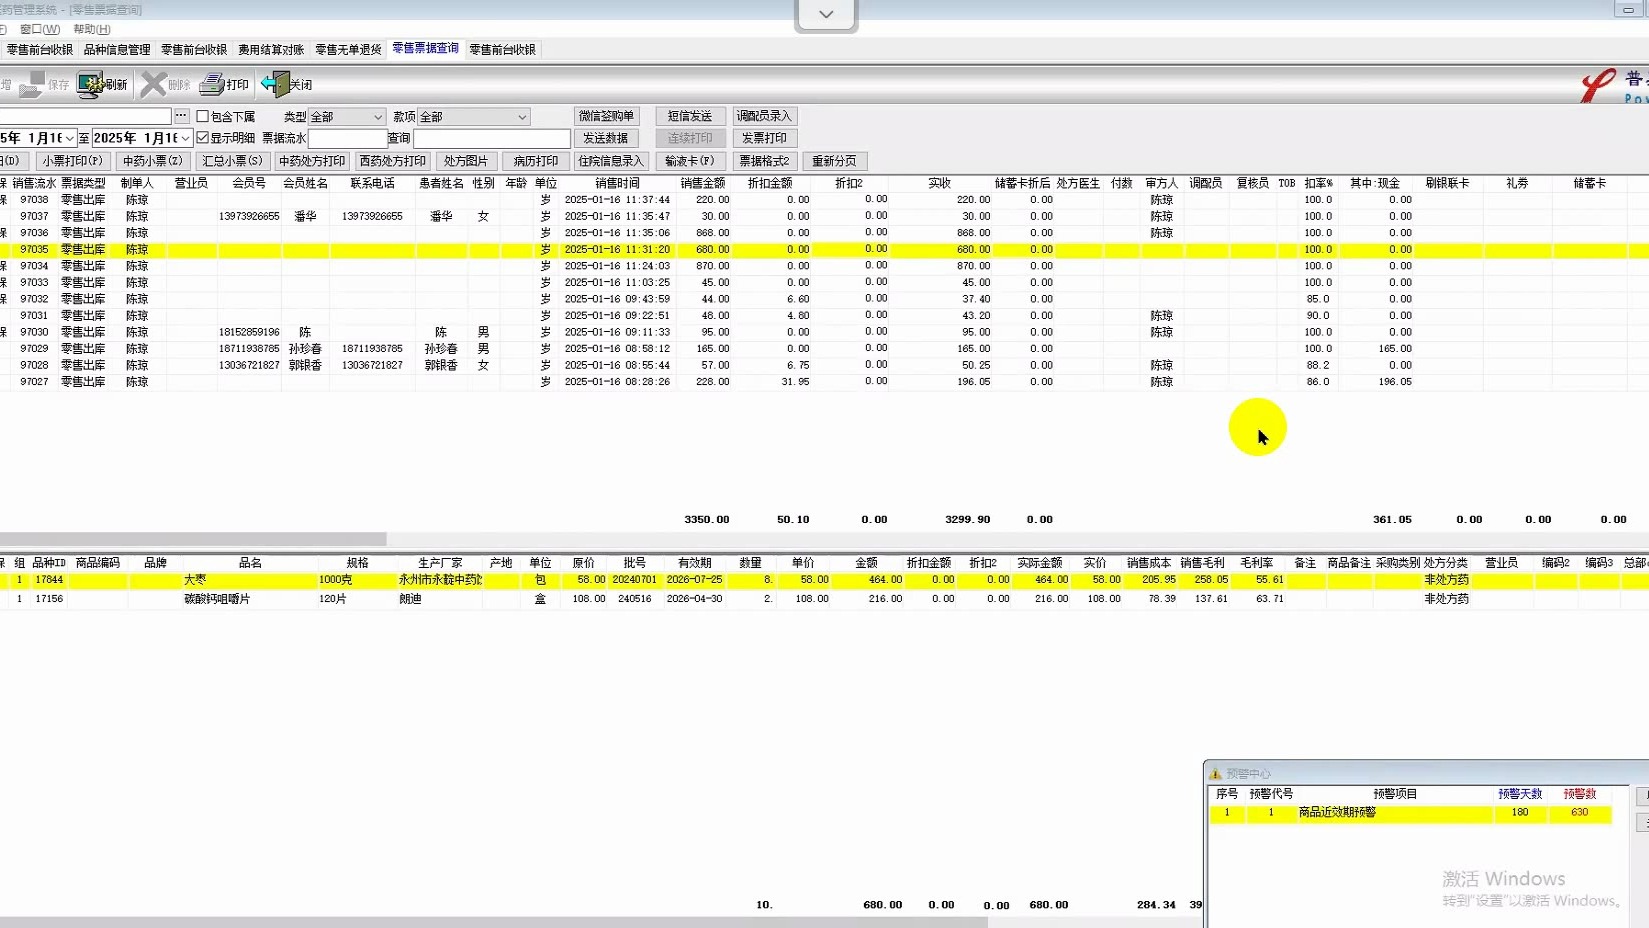Select receipt row 97029

824,349
